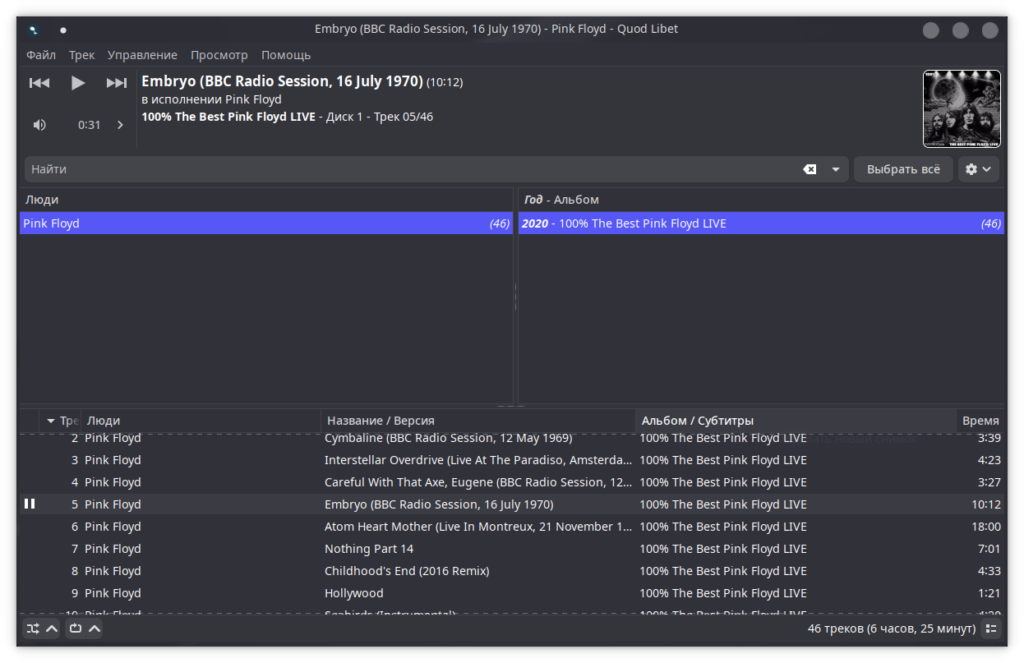This screenshot has width=1024, height=663.
Task: Click the album cover thumbnail
Action: pyautogui.click(x=961, y=108)
